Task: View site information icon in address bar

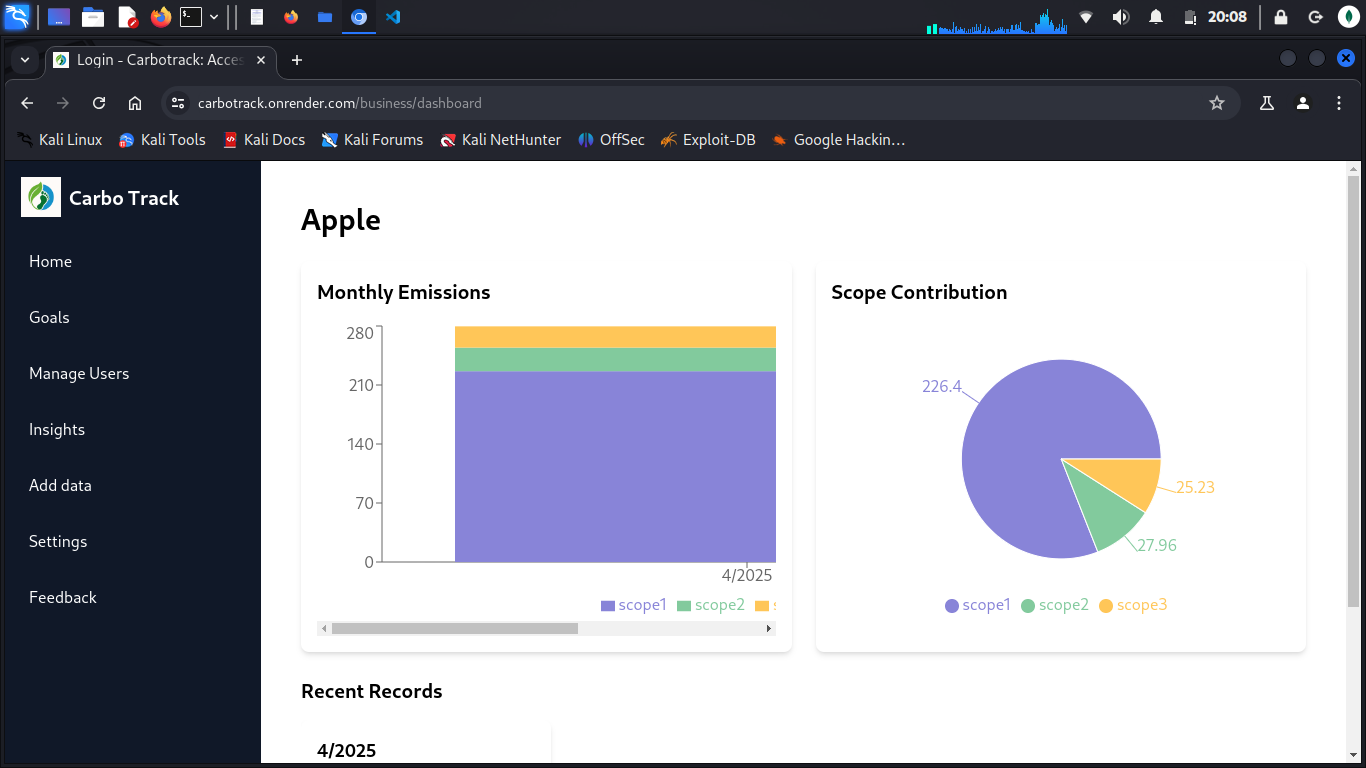Action: click(178, 103)
